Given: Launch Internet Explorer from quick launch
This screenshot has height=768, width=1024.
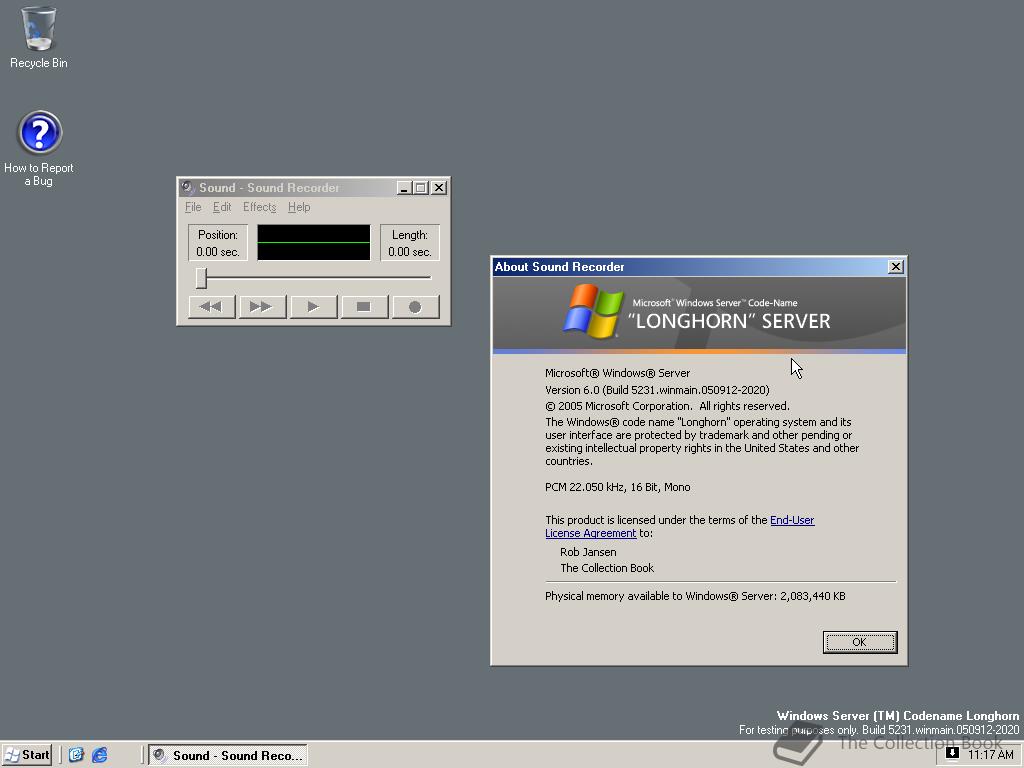Looking at the screenshot, I should (x=99, y=755).
